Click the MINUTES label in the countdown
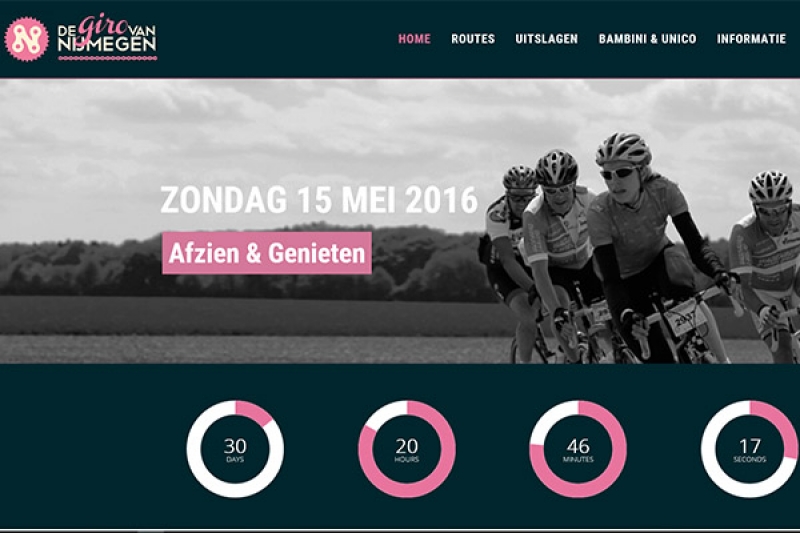Image resolution: width=800 pixels, height=533 pixels. pos(578,460)
